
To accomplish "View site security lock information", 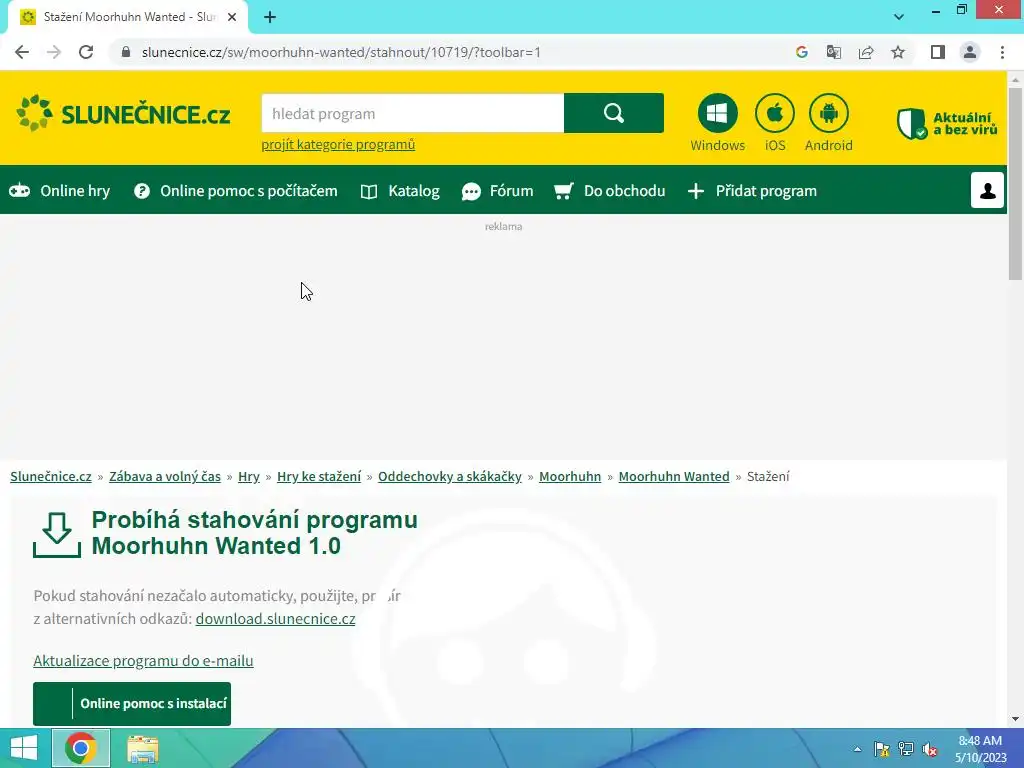I will 126,52.
